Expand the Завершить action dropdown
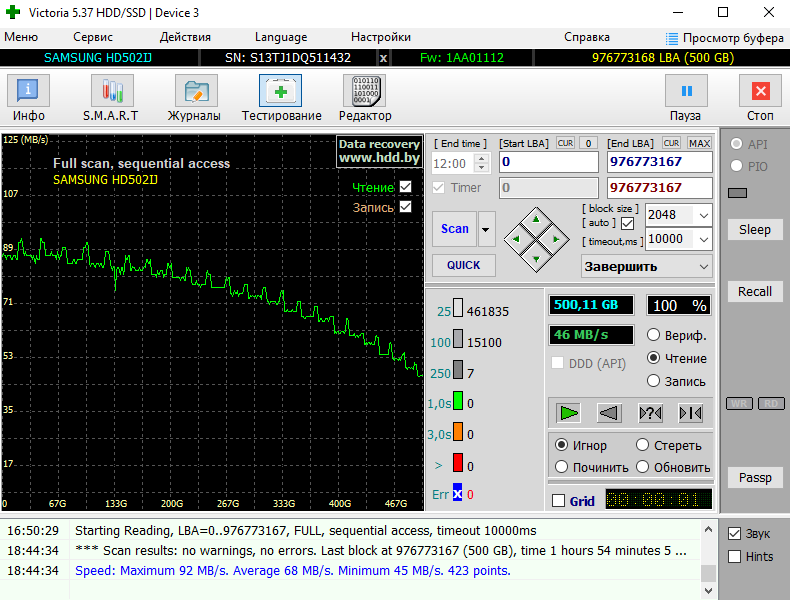The width and height of the screenshot is (790, 600). pyautogui.click(x=703, y=267)
